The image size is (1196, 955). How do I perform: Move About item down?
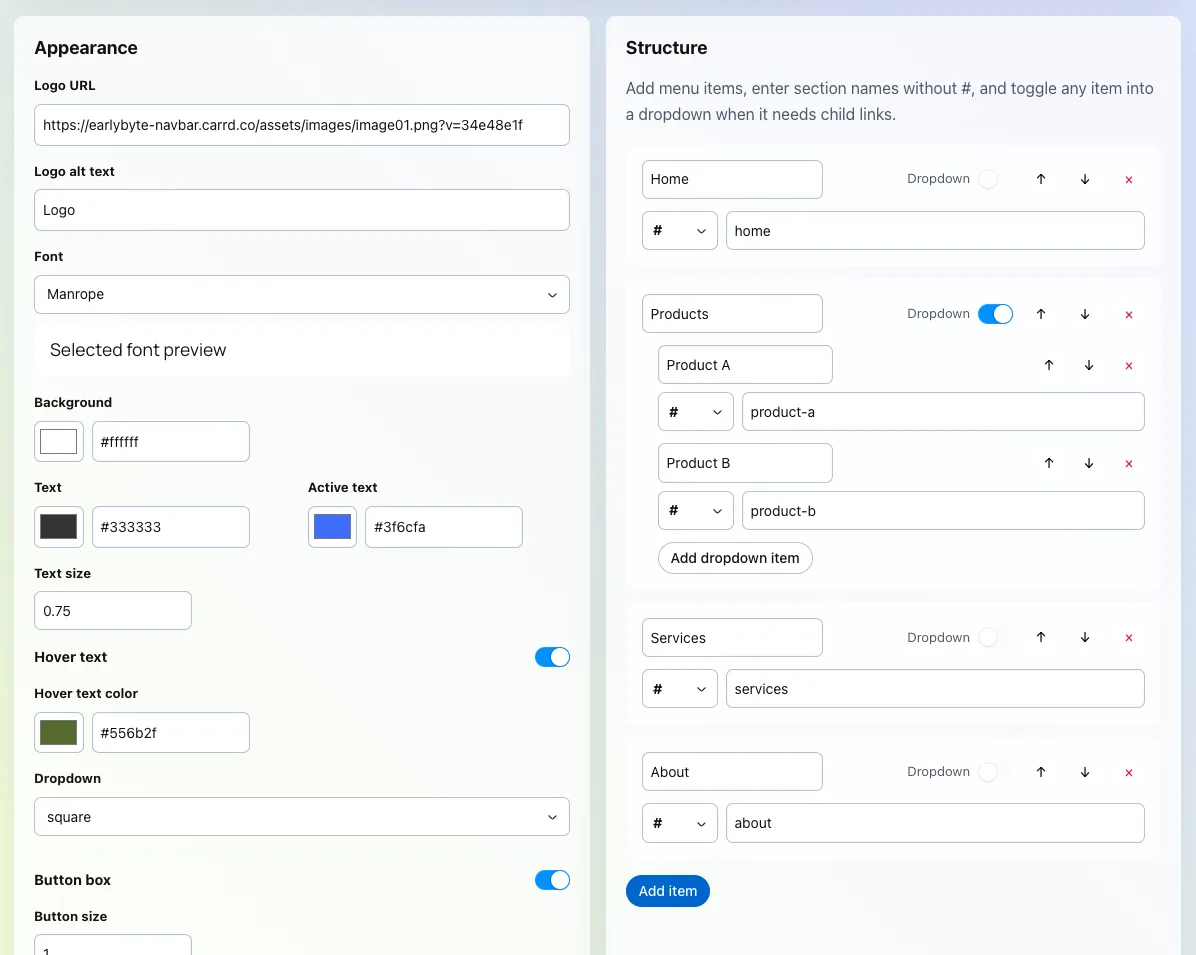click(1085, 772)
